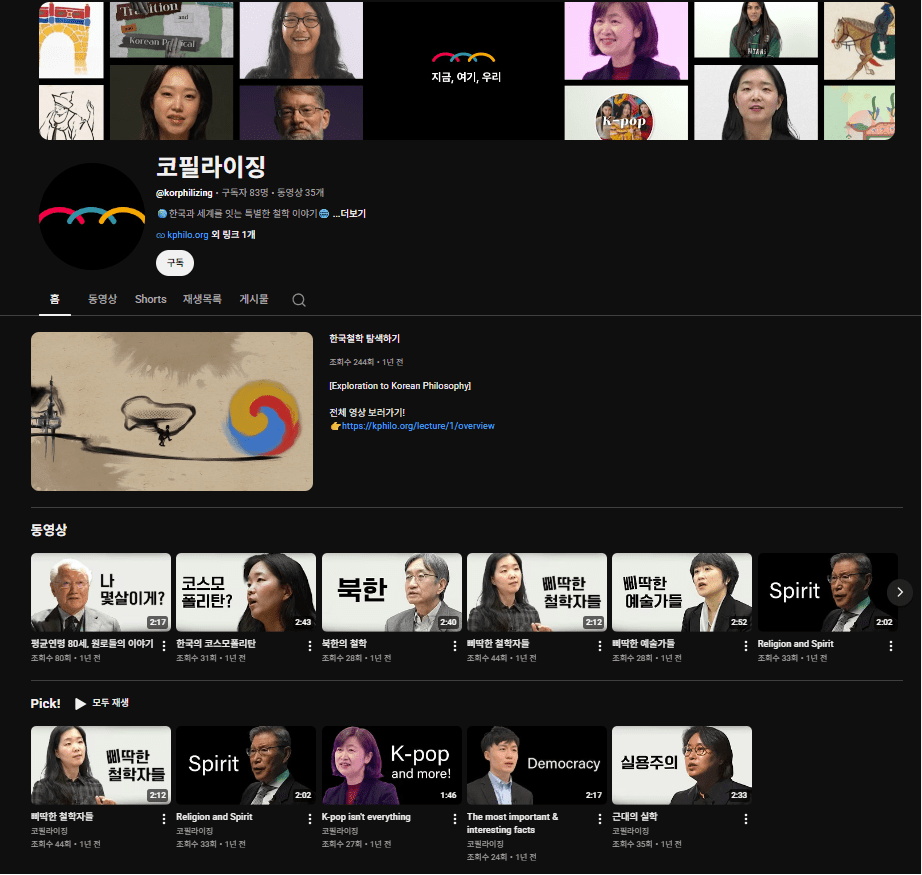This screenshot has height=875, width=922.
Task: Click the K-pop isn't everything title
Action: point(366,817)
